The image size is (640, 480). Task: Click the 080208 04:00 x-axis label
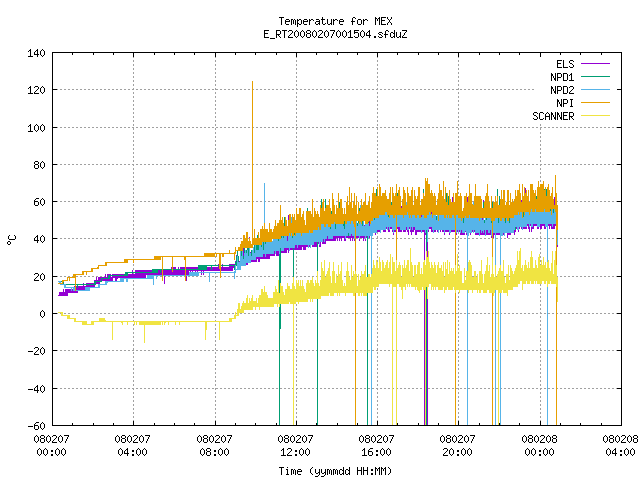(x=620, y=445)
